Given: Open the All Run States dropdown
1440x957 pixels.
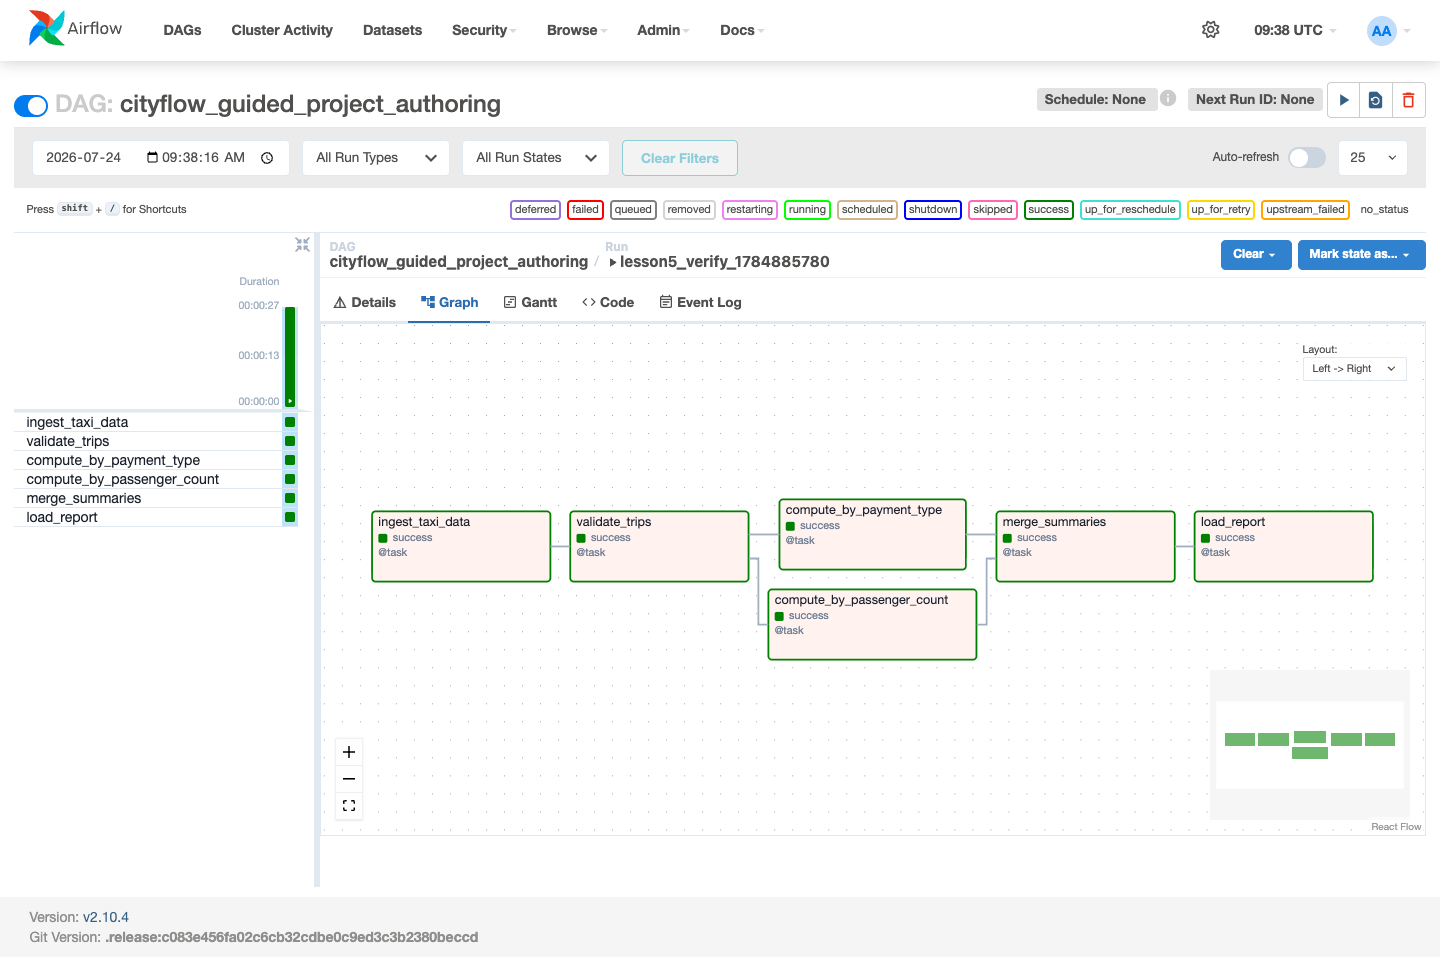Looking at the screenshot, I should pos(536,158).
